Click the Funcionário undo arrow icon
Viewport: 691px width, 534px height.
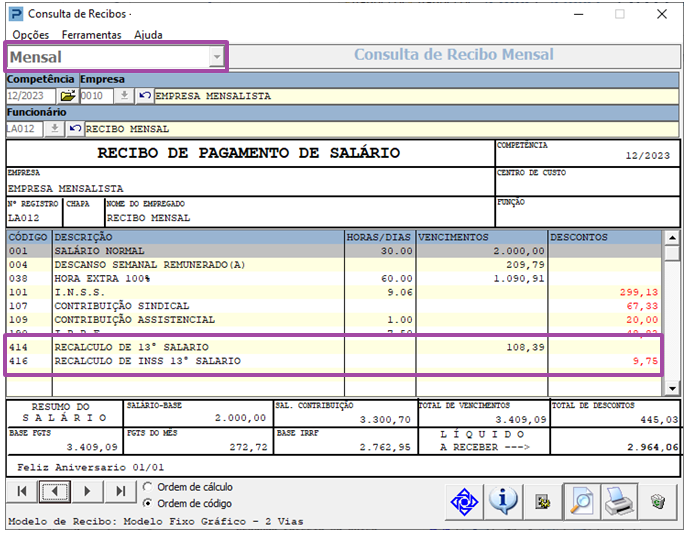click(75, 129)
